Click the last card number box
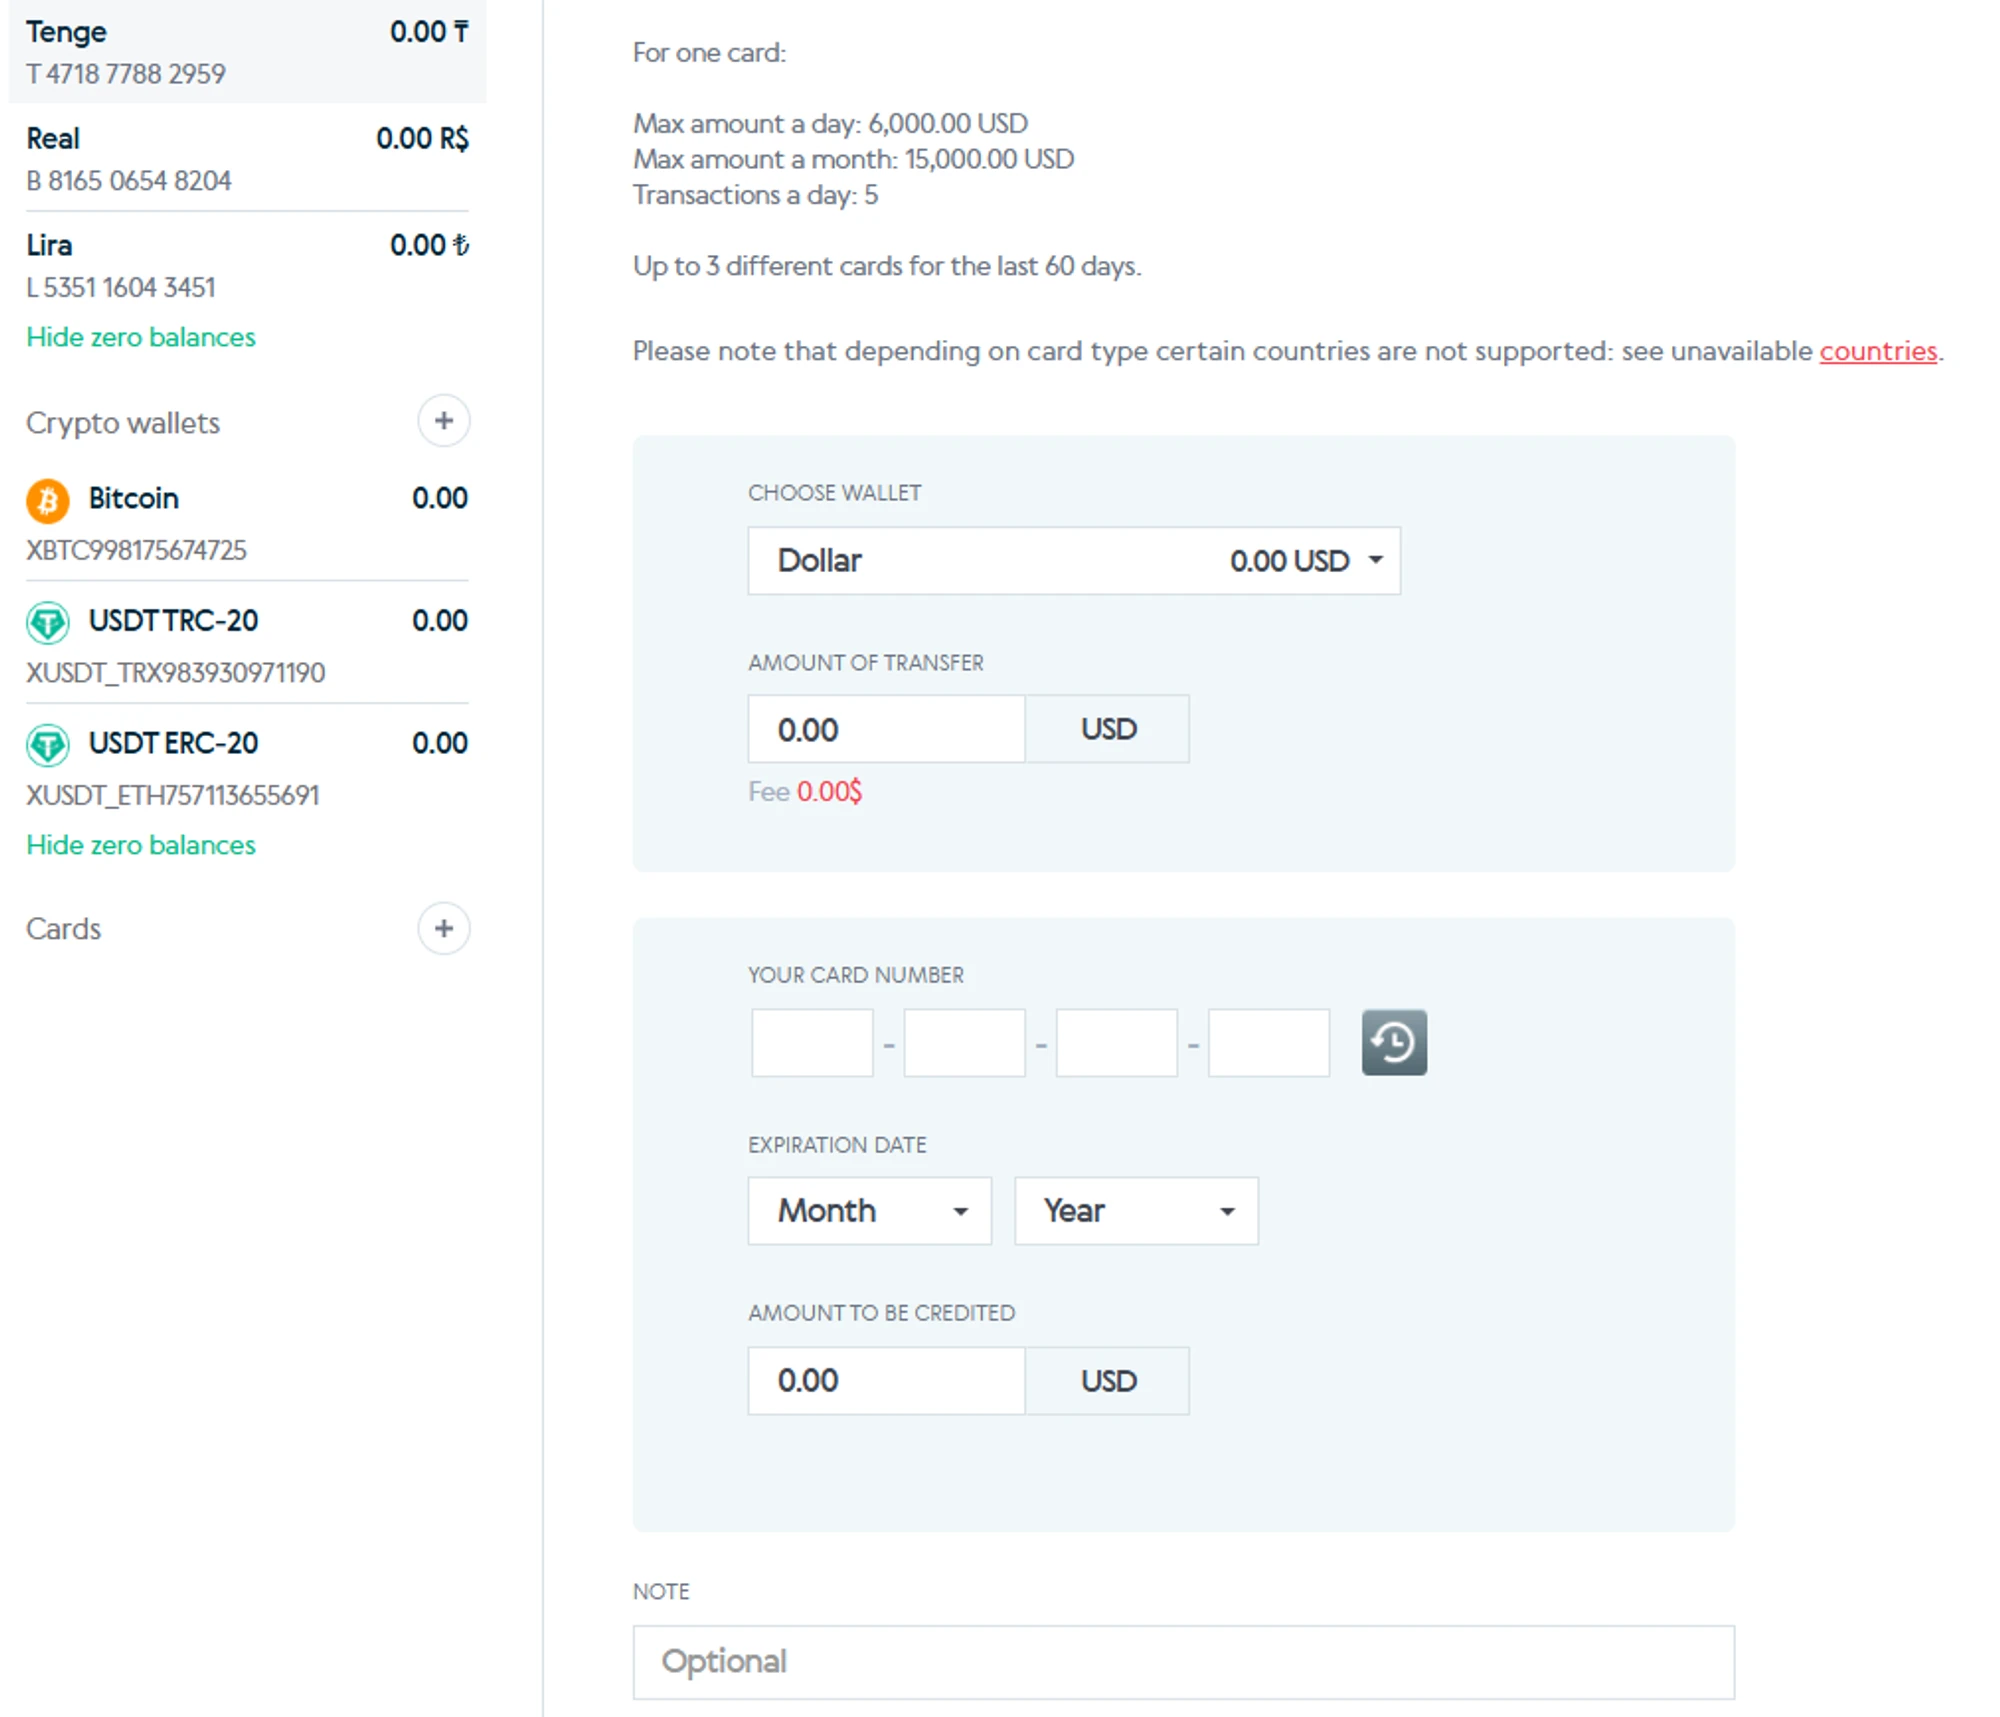 [x=1268, y=1043]
